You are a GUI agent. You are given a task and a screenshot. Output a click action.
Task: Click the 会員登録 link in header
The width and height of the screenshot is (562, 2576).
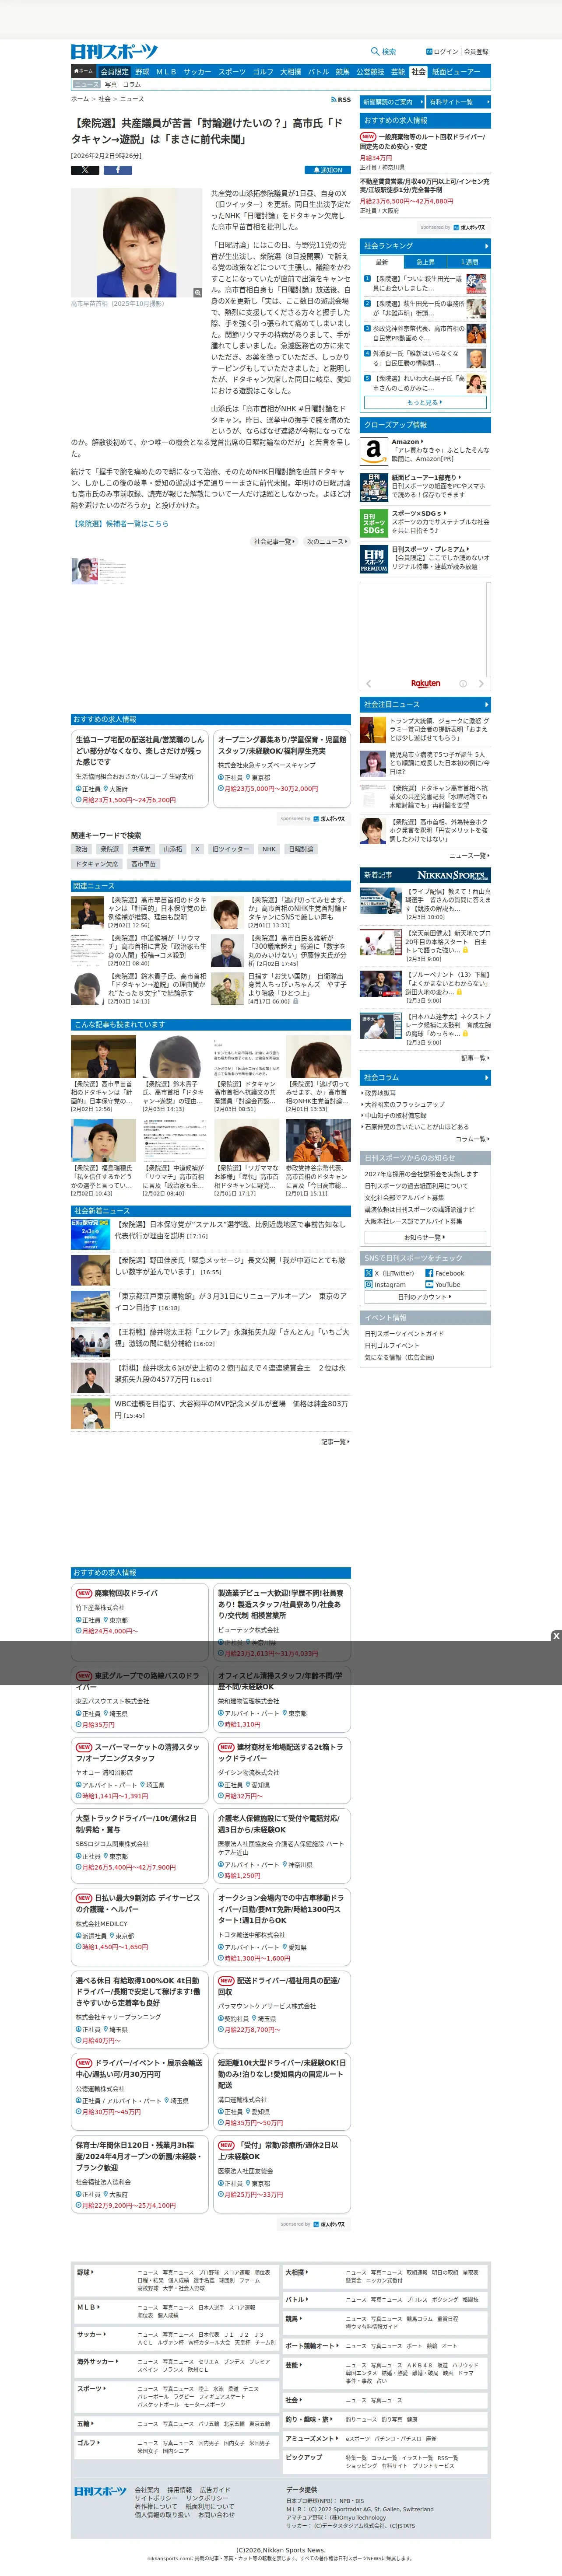pos(476,51)
